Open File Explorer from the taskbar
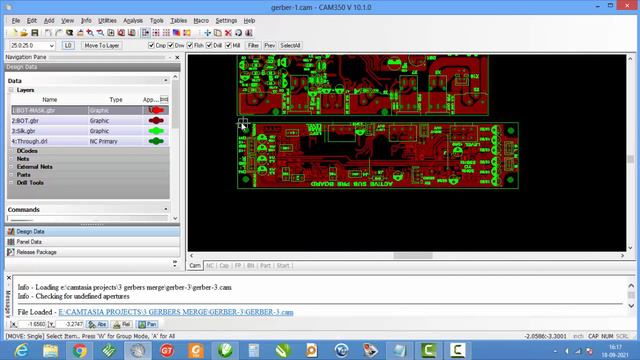This screenshot has height=360, width=640. tap(50, 351)
